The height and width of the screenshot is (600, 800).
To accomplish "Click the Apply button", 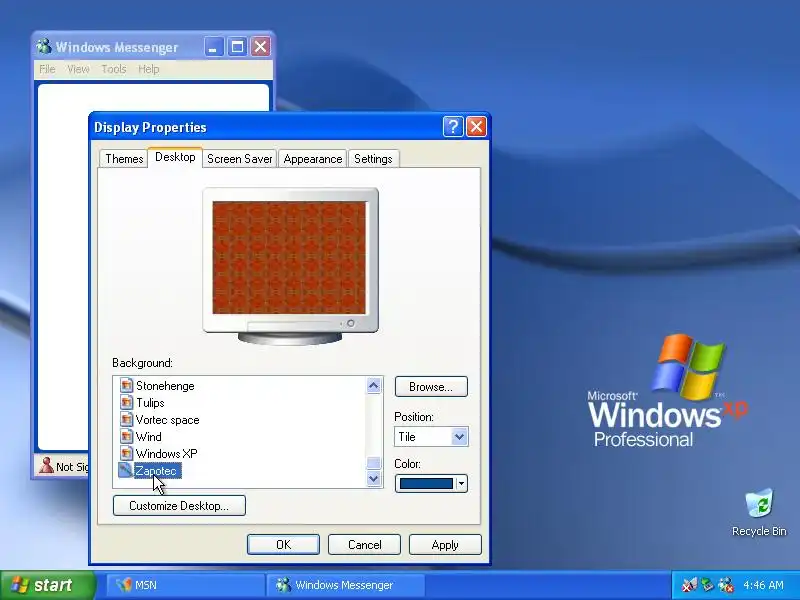I will click(445, 545).
